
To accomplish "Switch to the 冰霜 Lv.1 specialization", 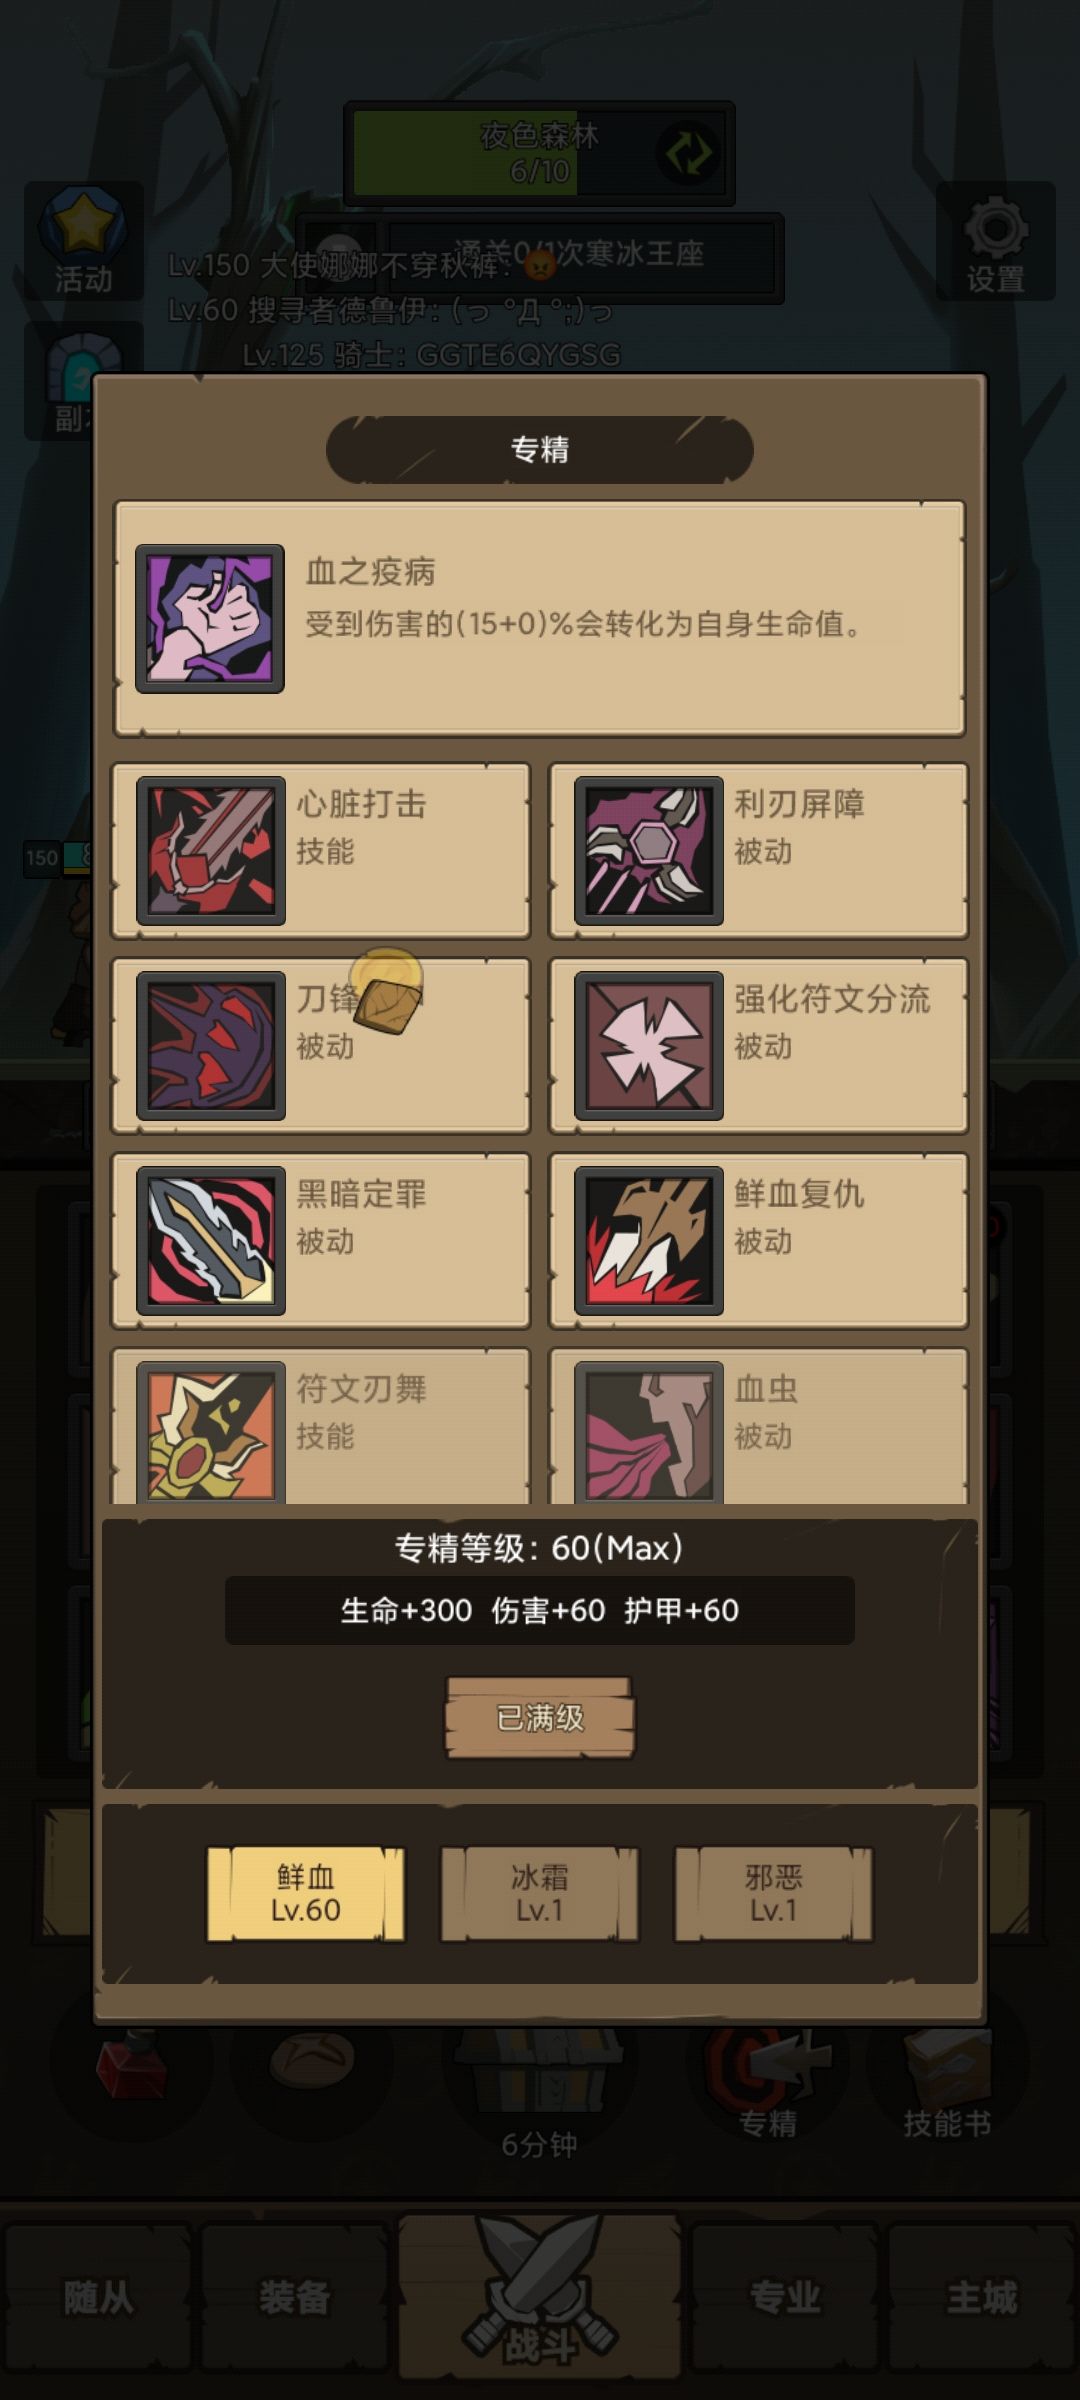I will [x=540, y=1894].
